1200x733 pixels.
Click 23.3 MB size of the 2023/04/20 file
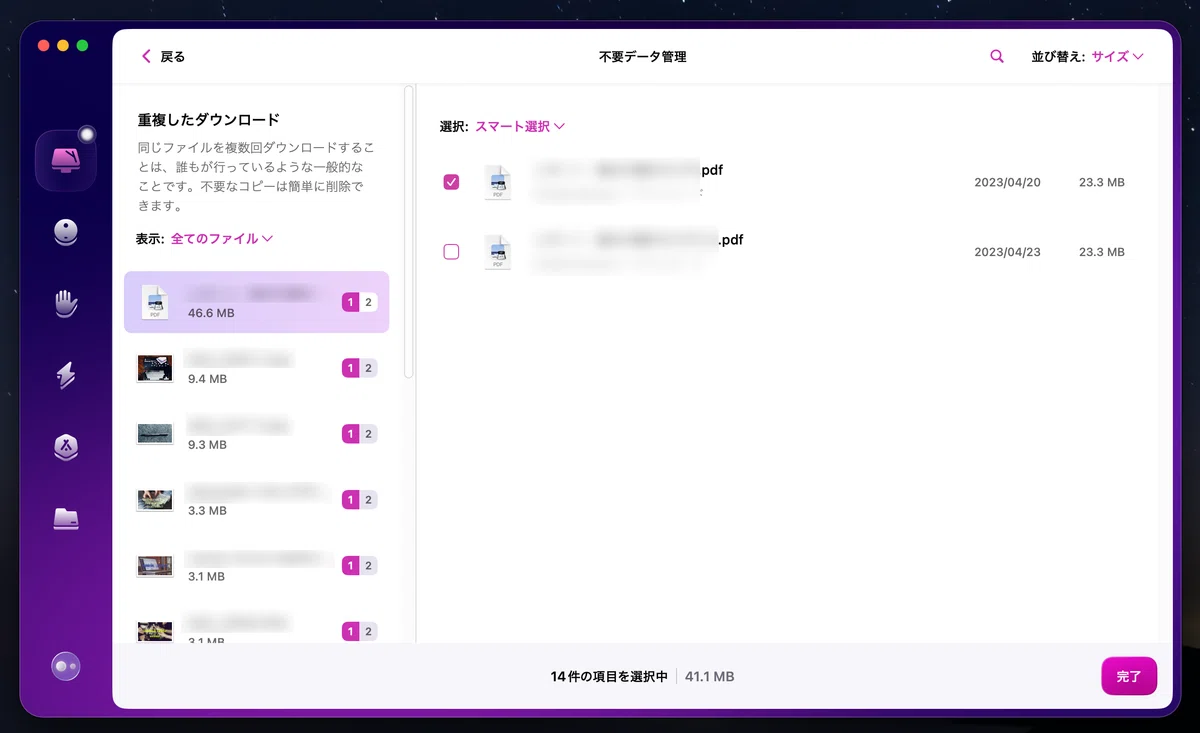1102,183
